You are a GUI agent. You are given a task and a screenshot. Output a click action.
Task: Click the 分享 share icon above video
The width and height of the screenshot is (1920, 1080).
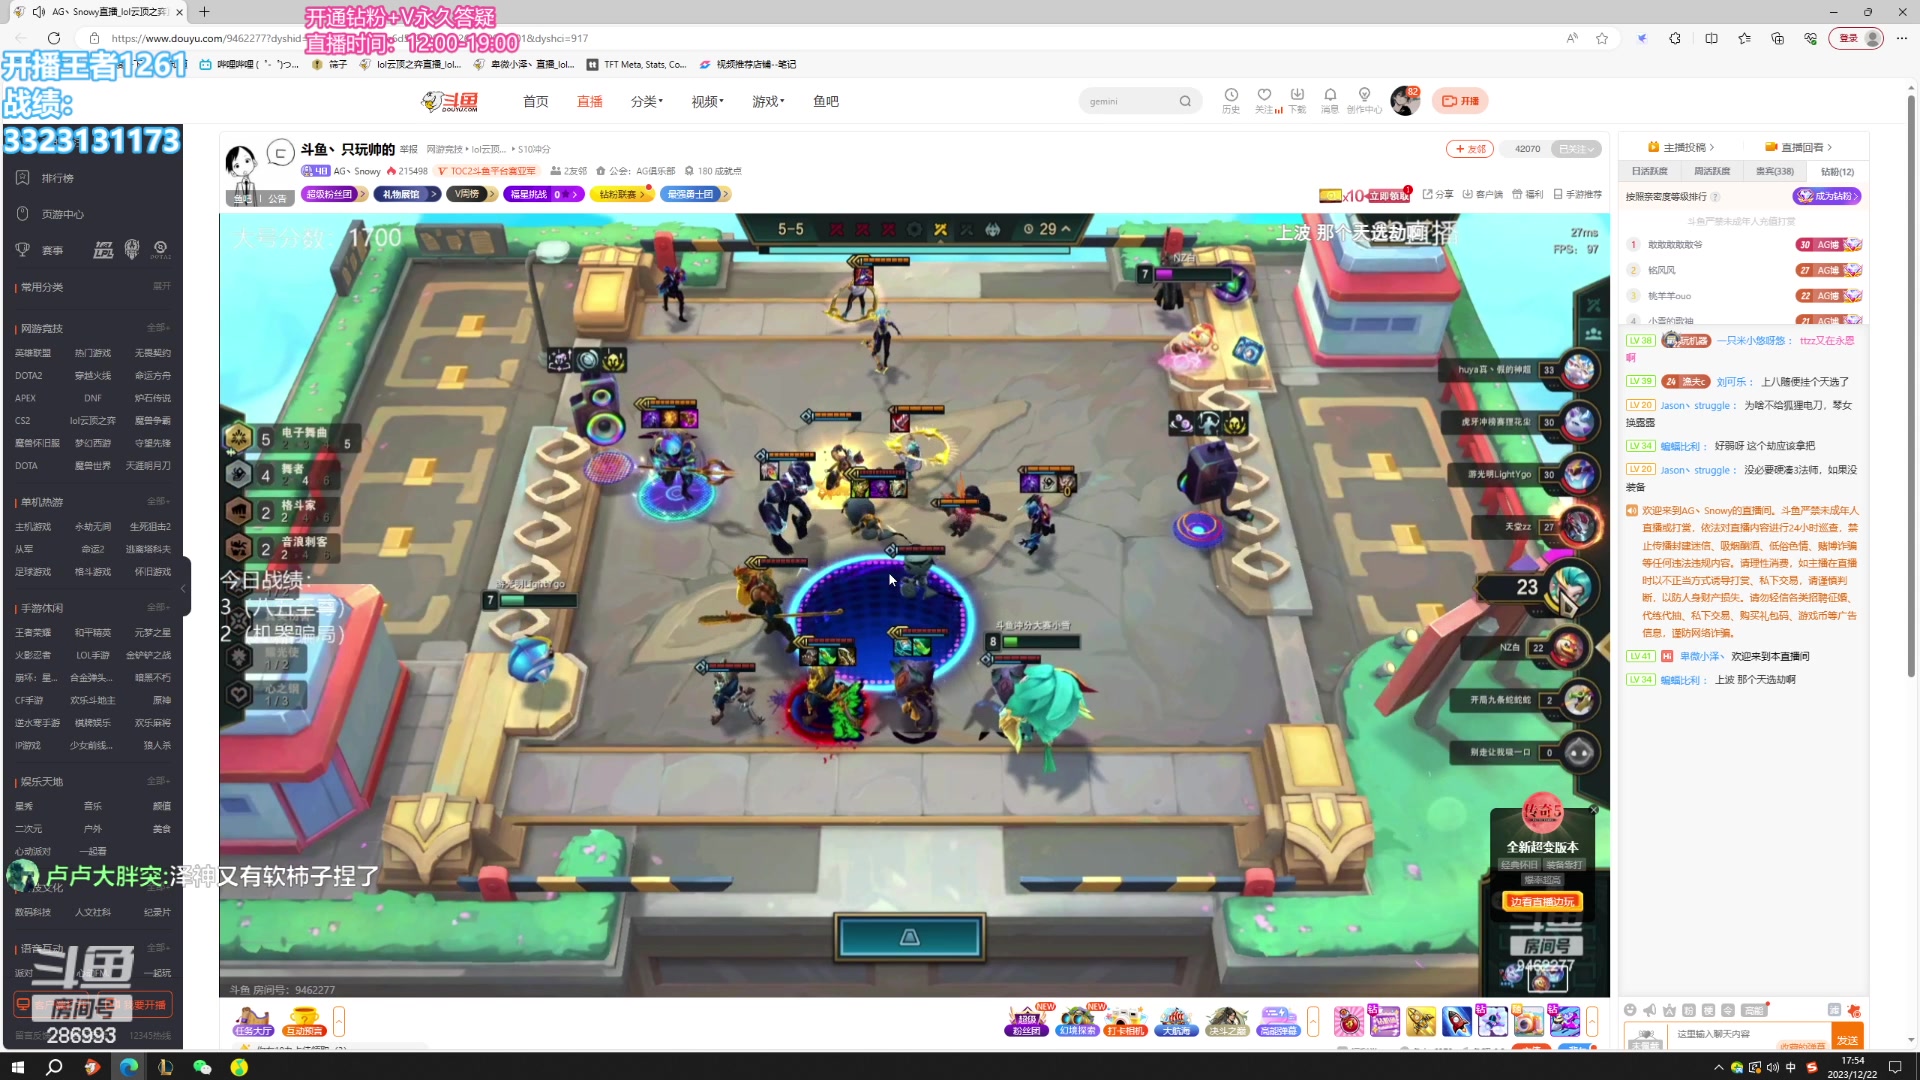click(x=1438, y=195)
